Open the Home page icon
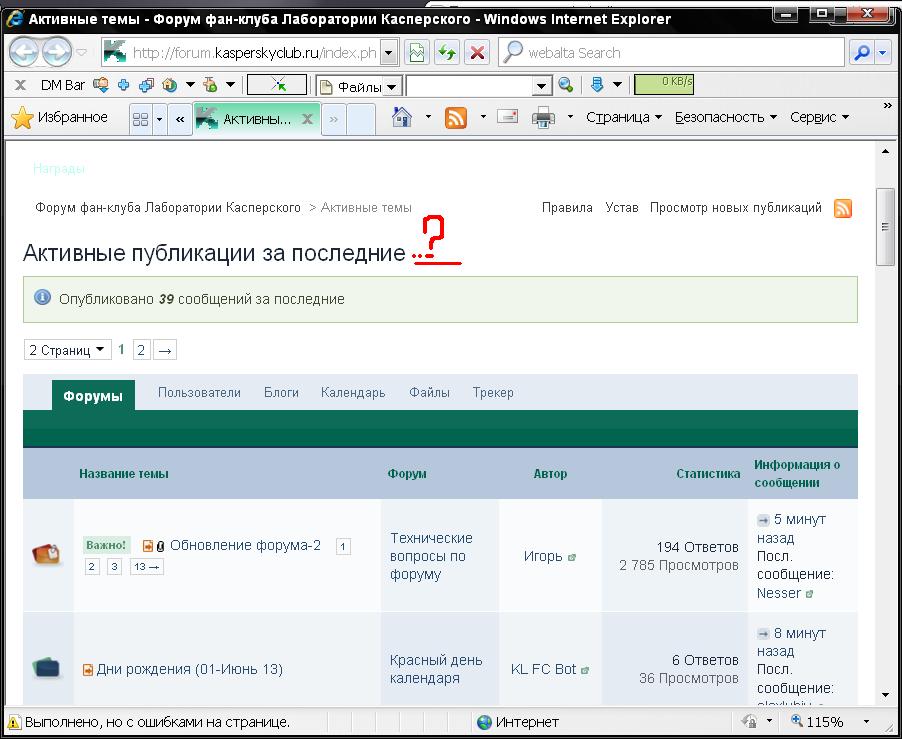Viewport: 902px width, 739px height. pyautogui.click(x=402, y=118)
